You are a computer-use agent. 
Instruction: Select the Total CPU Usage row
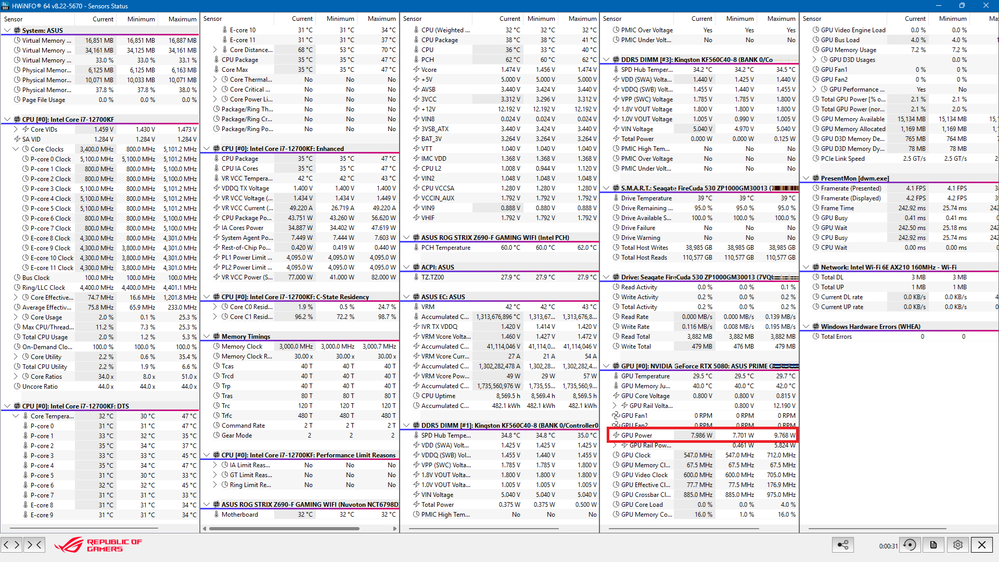point(100,336)
